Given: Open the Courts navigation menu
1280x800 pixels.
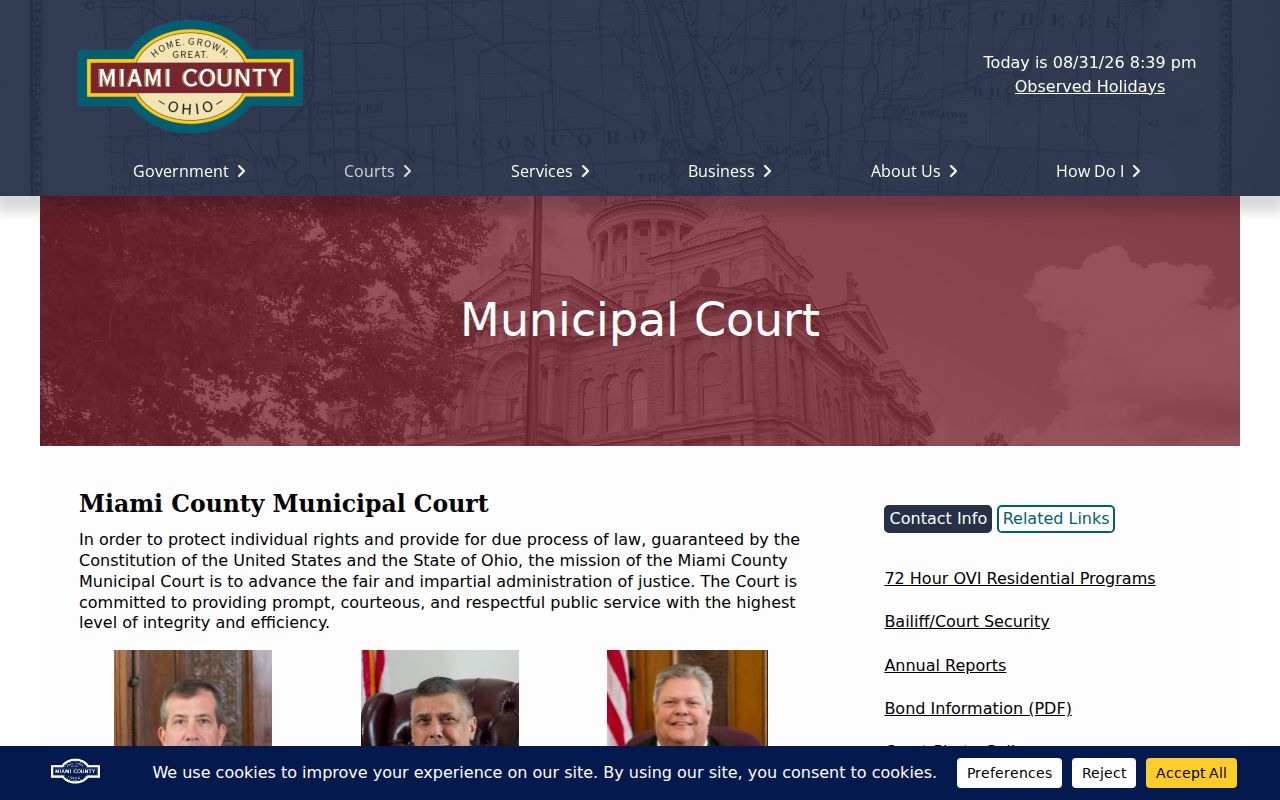Looking at the screenshot, I should coord(369,171).
